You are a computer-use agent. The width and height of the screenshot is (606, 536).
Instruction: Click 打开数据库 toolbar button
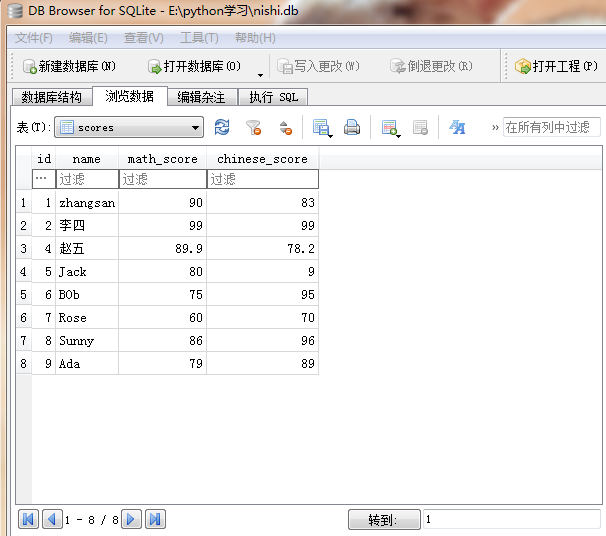[x=194, y=66]
